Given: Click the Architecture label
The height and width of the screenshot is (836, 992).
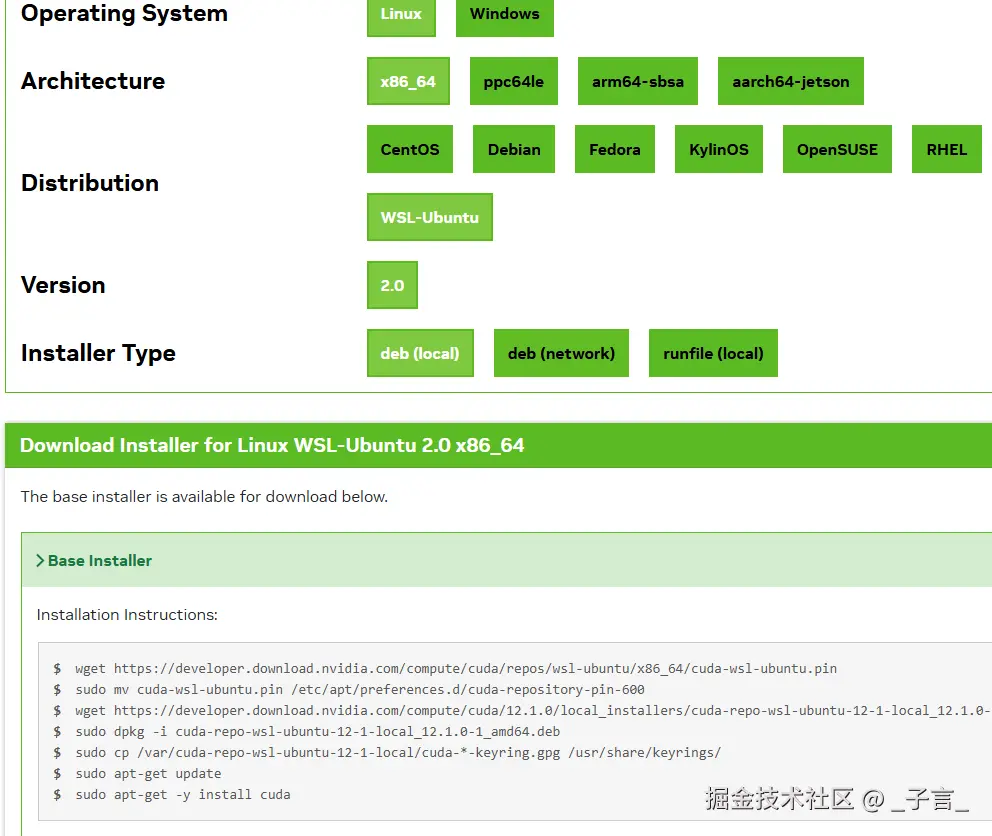Looking at the screenshot, I should (93, 81).
